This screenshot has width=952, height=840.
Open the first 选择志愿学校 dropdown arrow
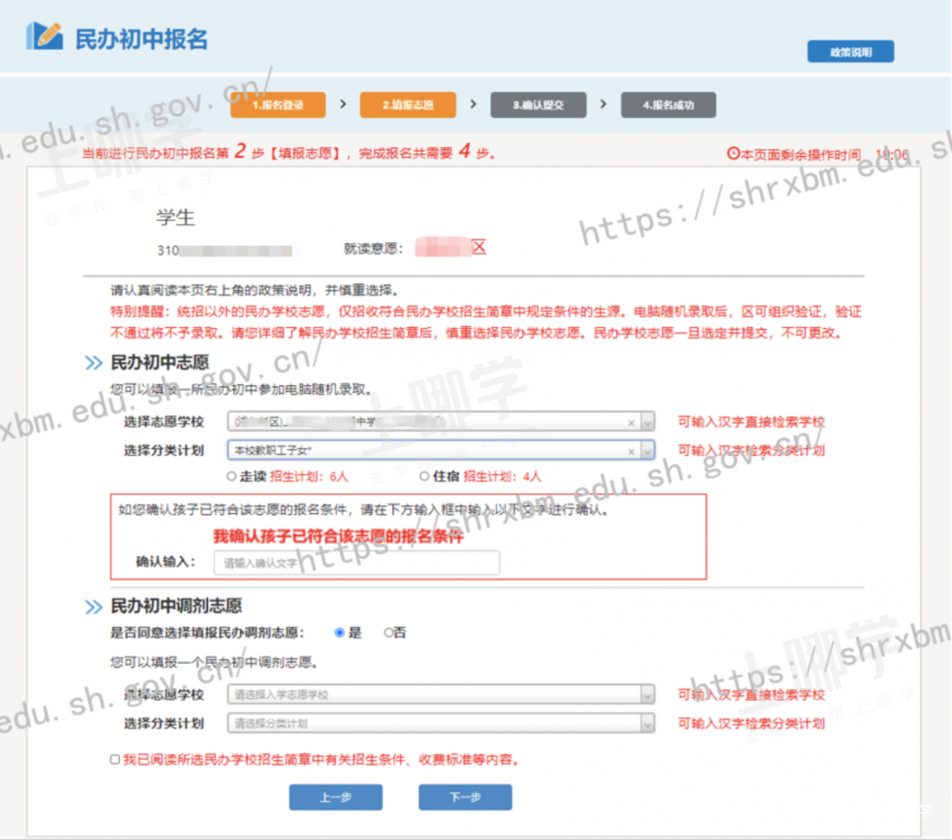pos(647,423)
